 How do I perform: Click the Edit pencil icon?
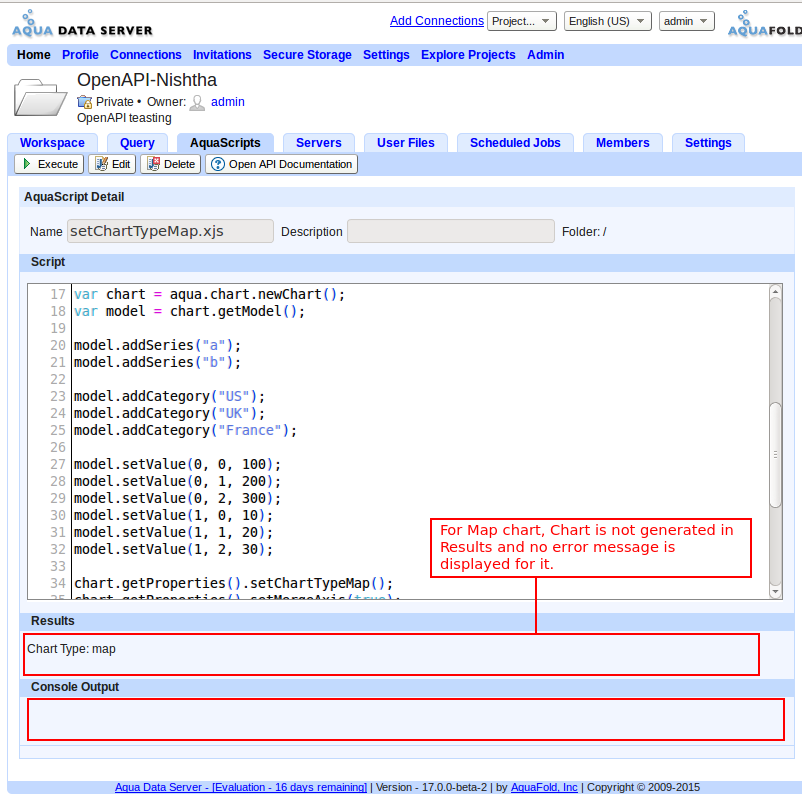tap(102, 164)
